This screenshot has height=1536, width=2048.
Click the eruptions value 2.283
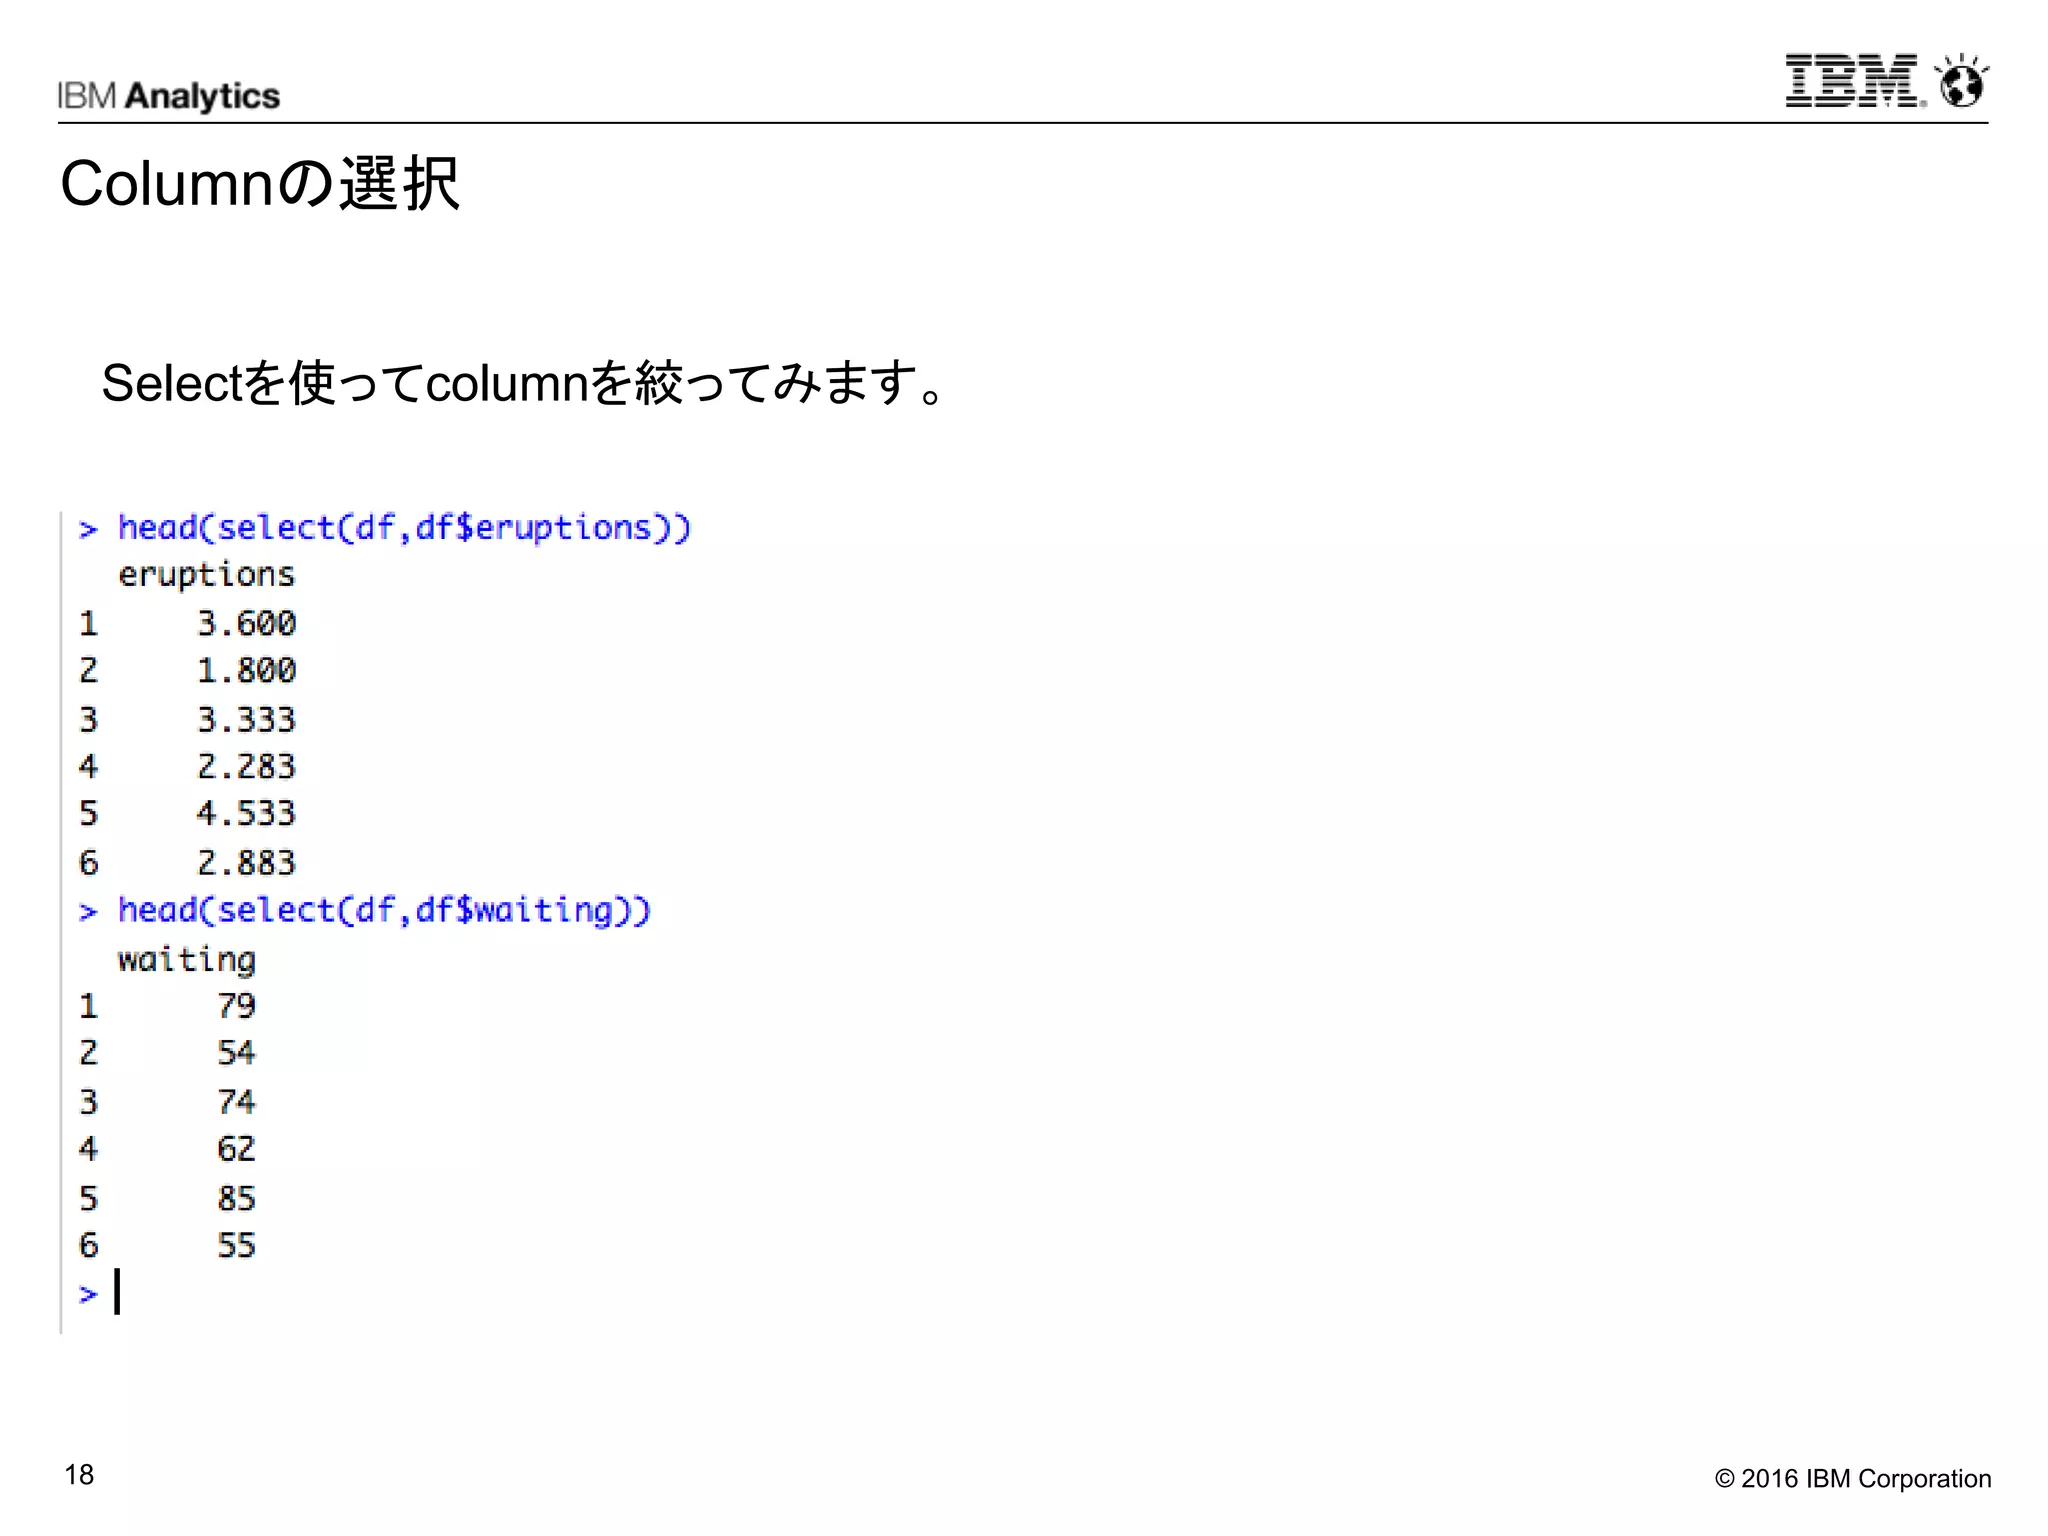(x=246, y=766)
